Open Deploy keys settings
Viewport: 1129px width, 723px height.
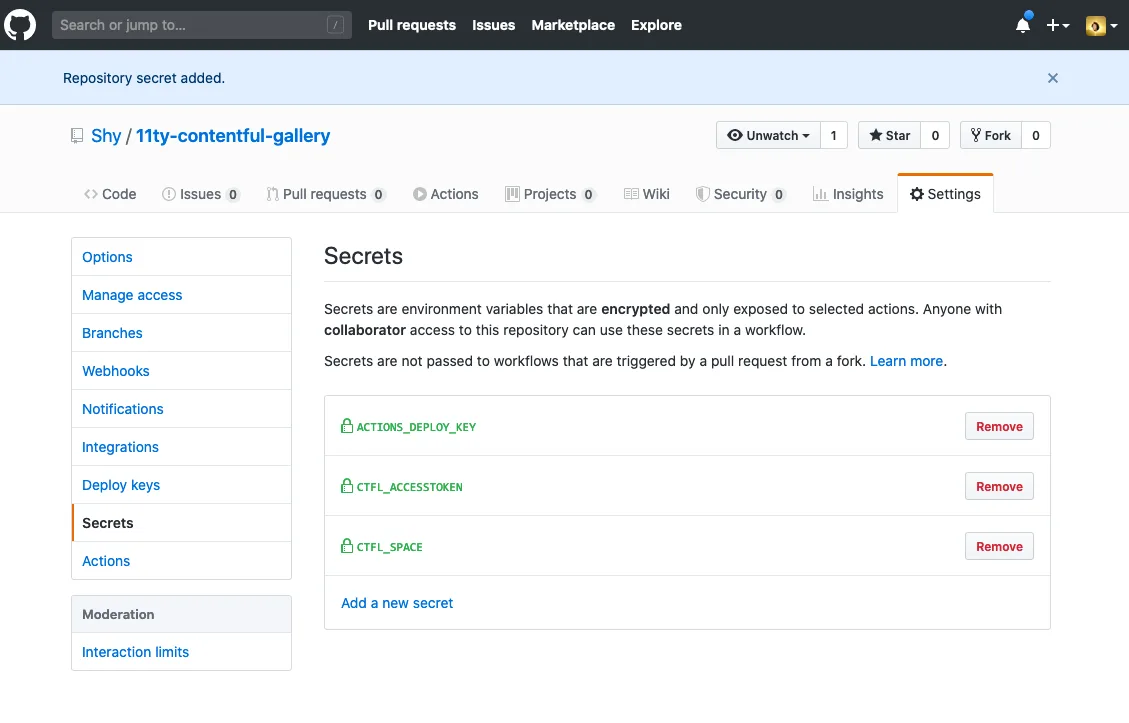(x=181, y=485)
